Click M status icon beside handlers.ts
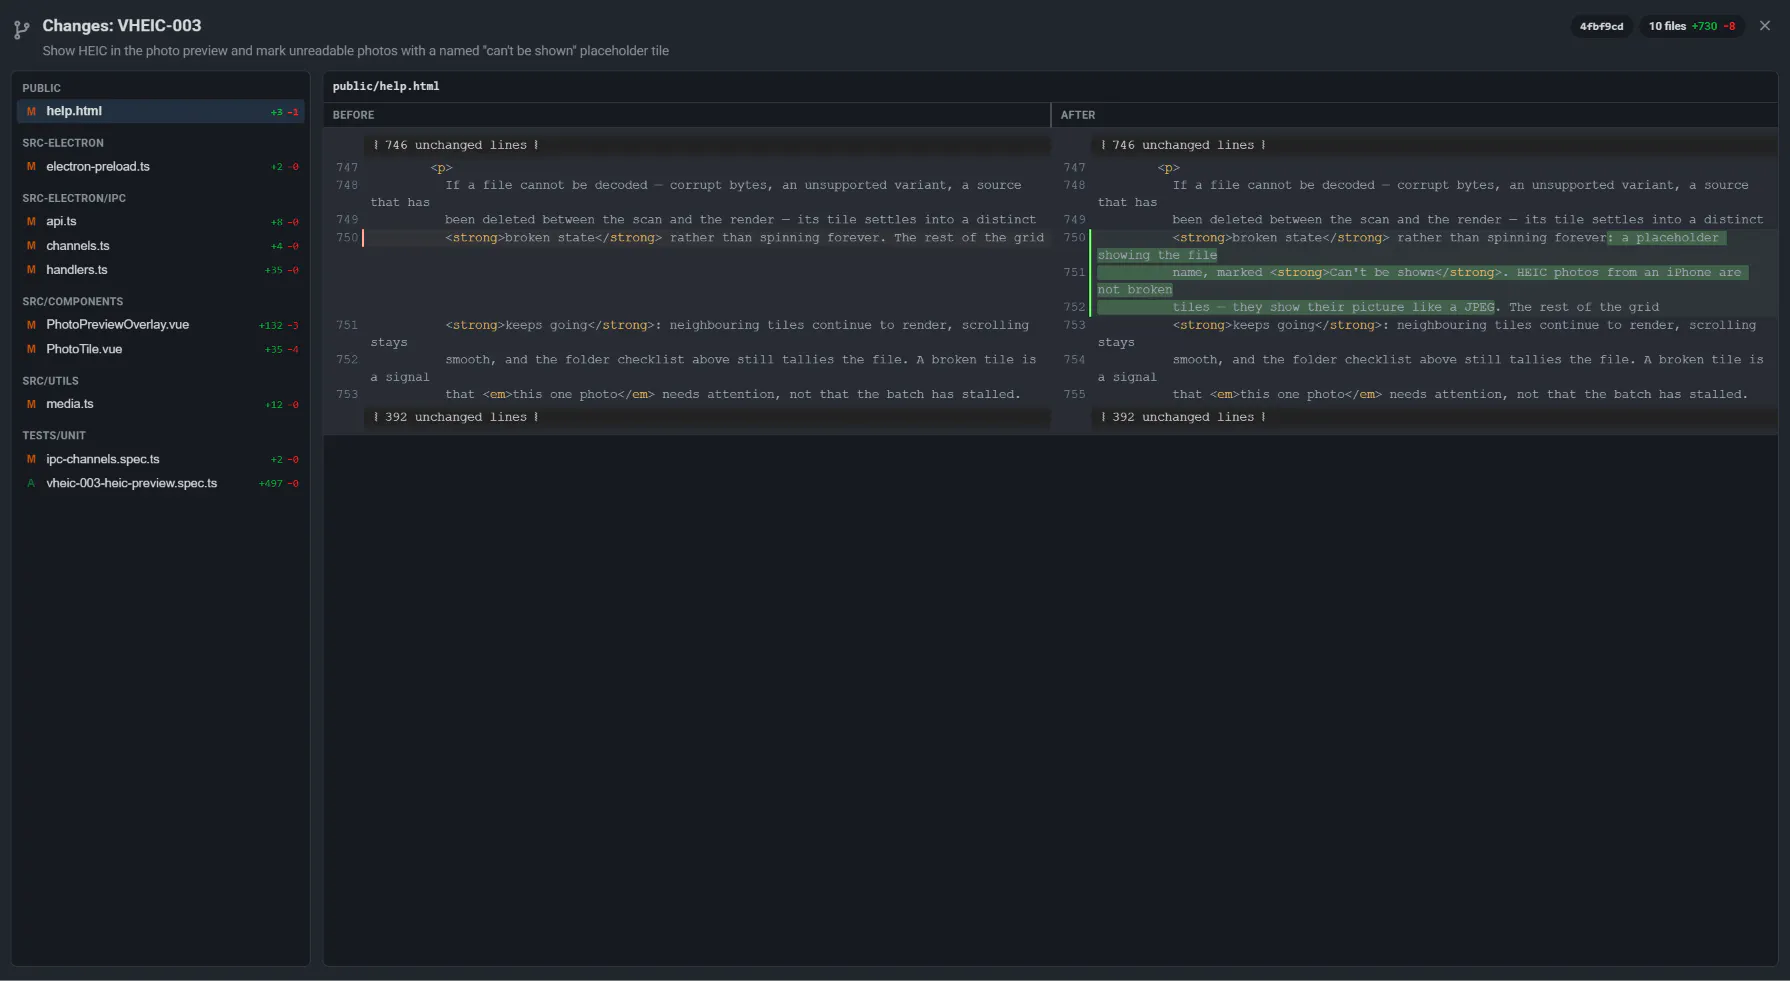 31,269
